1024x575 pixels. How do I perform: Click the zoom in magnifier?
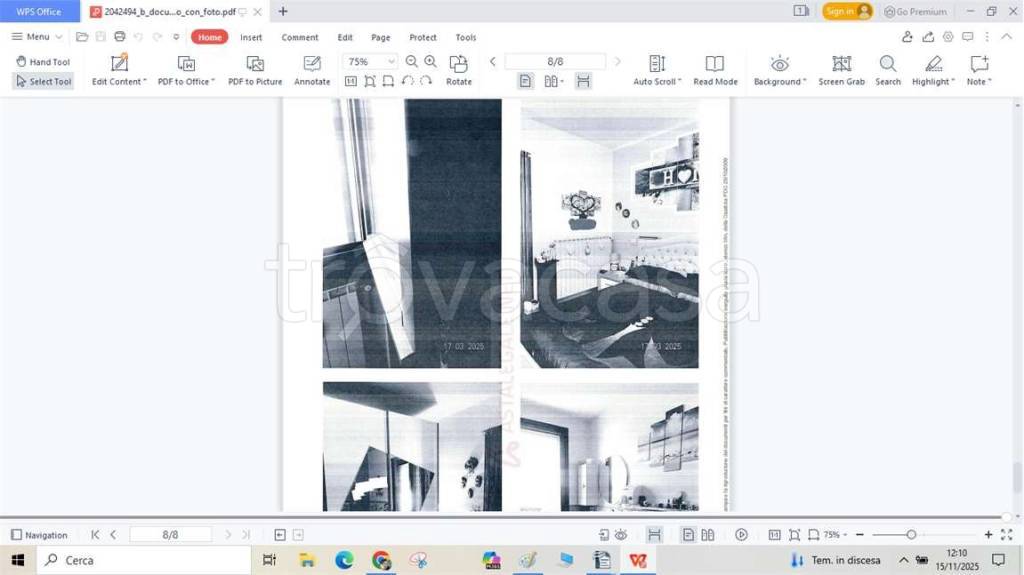[430, 62]
